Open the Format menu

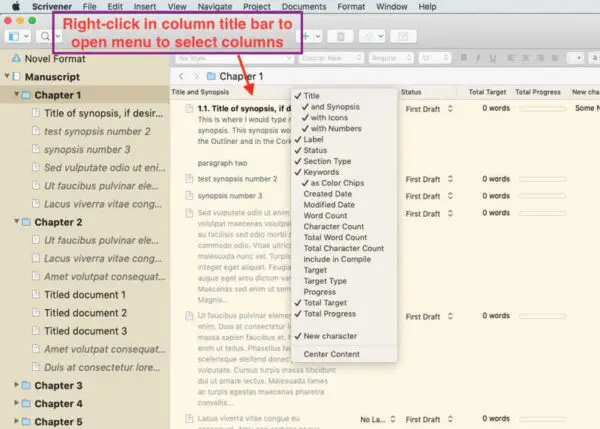click(351, 7)
